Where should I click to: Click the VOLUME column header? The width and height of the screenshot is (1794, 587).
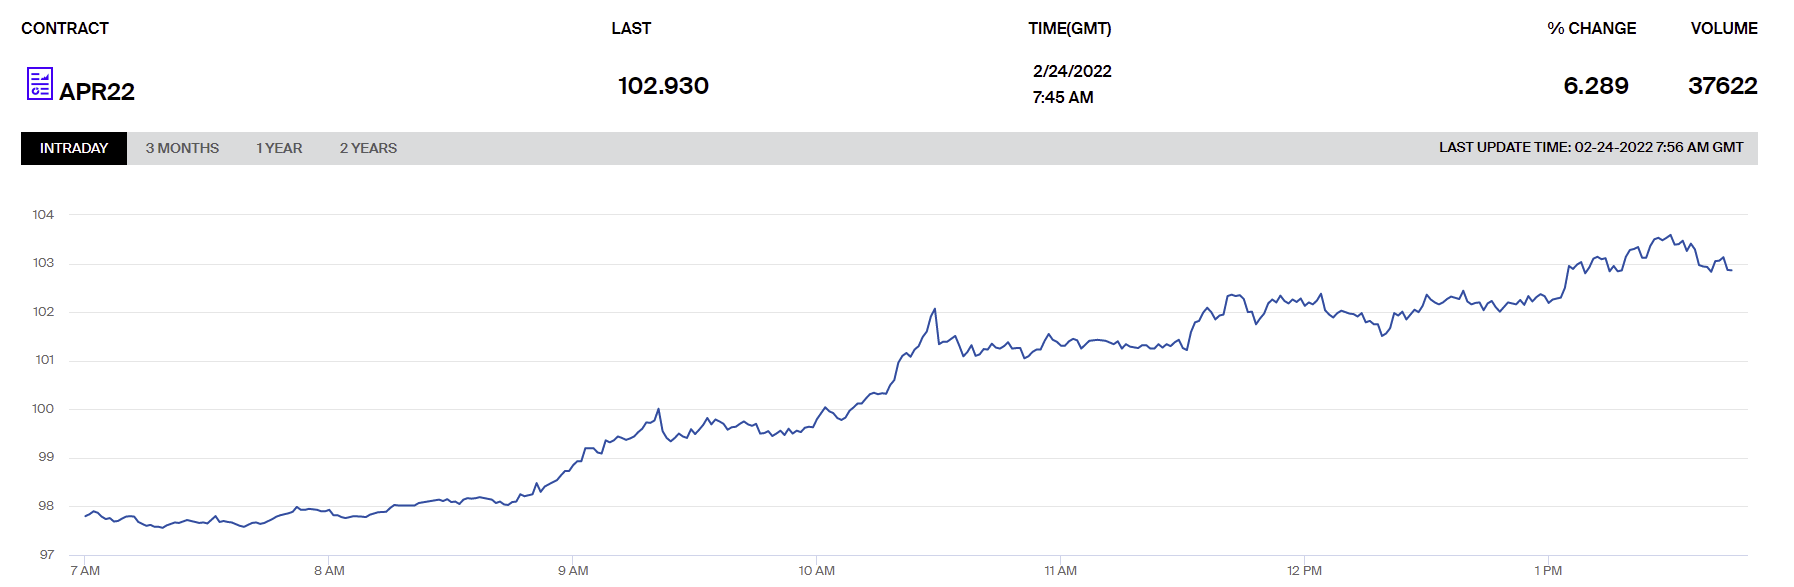(1724, 28)
